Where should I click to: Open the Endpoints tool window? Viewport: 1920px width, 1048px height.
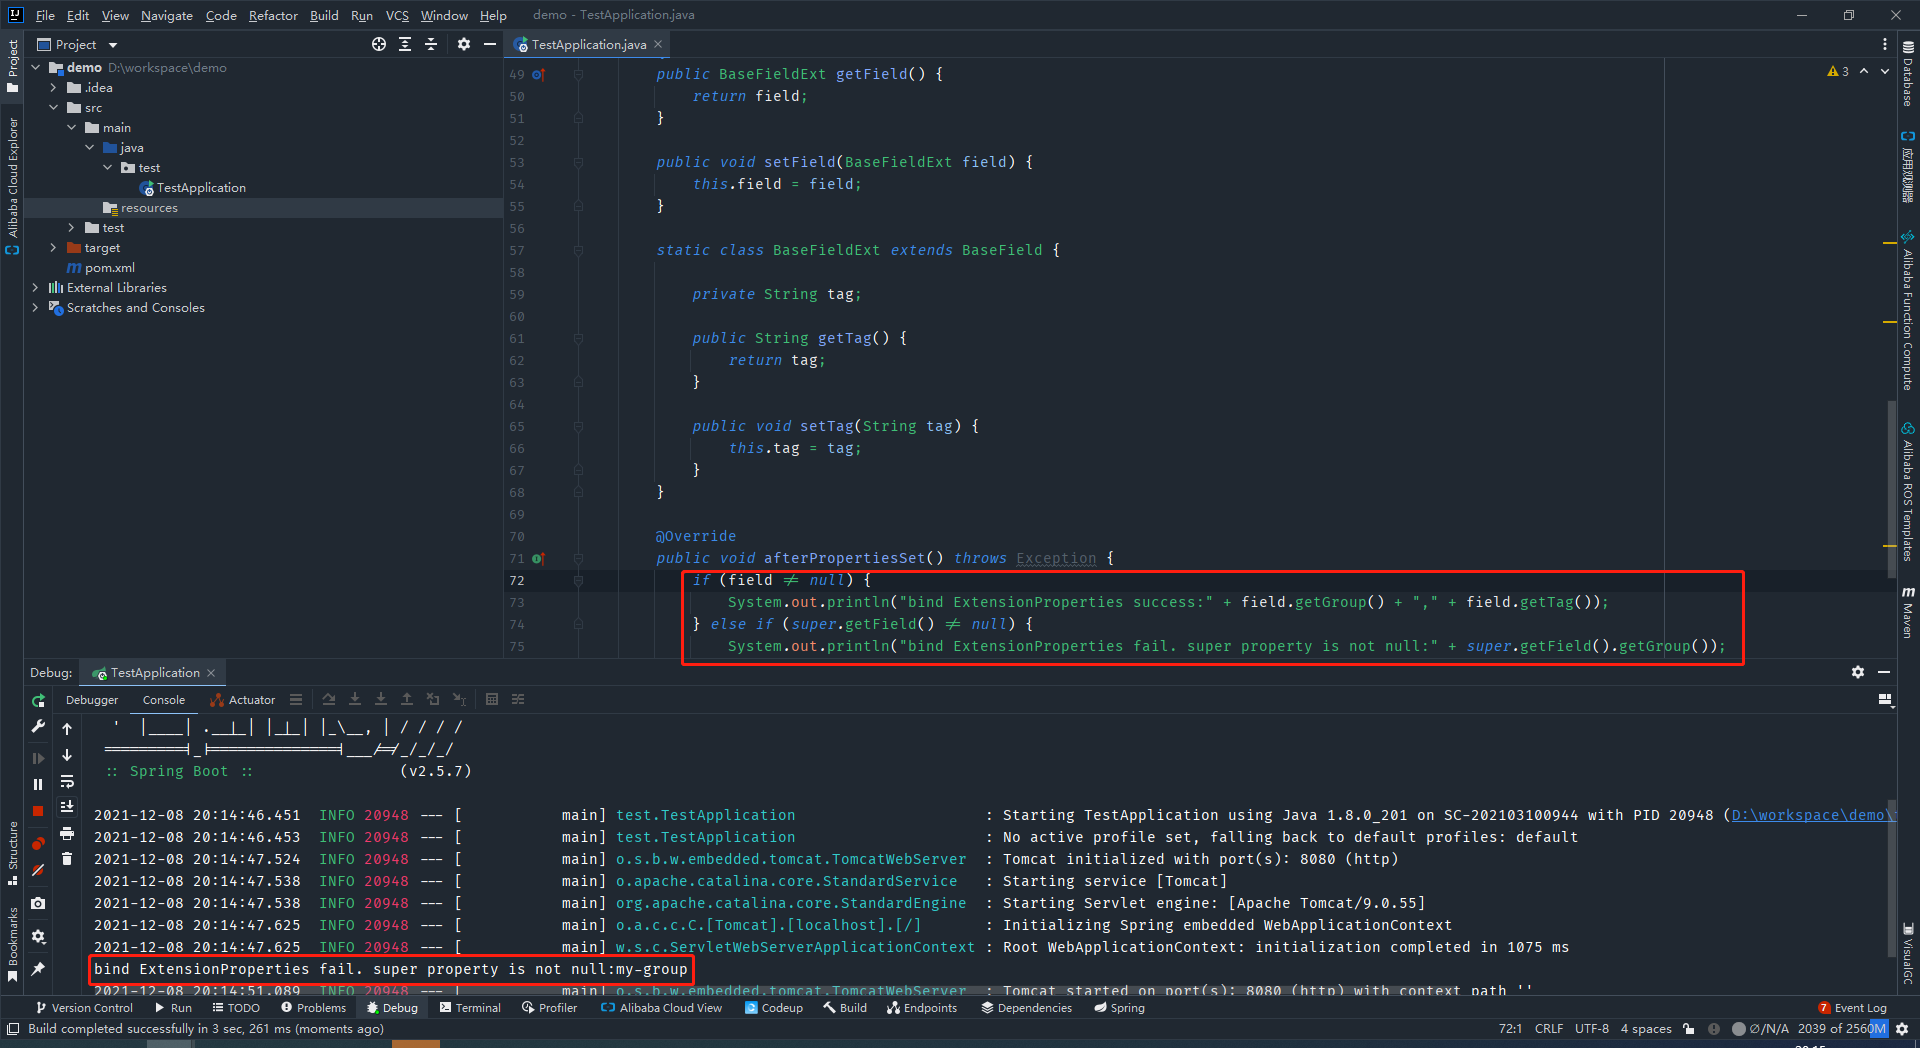922,1008
